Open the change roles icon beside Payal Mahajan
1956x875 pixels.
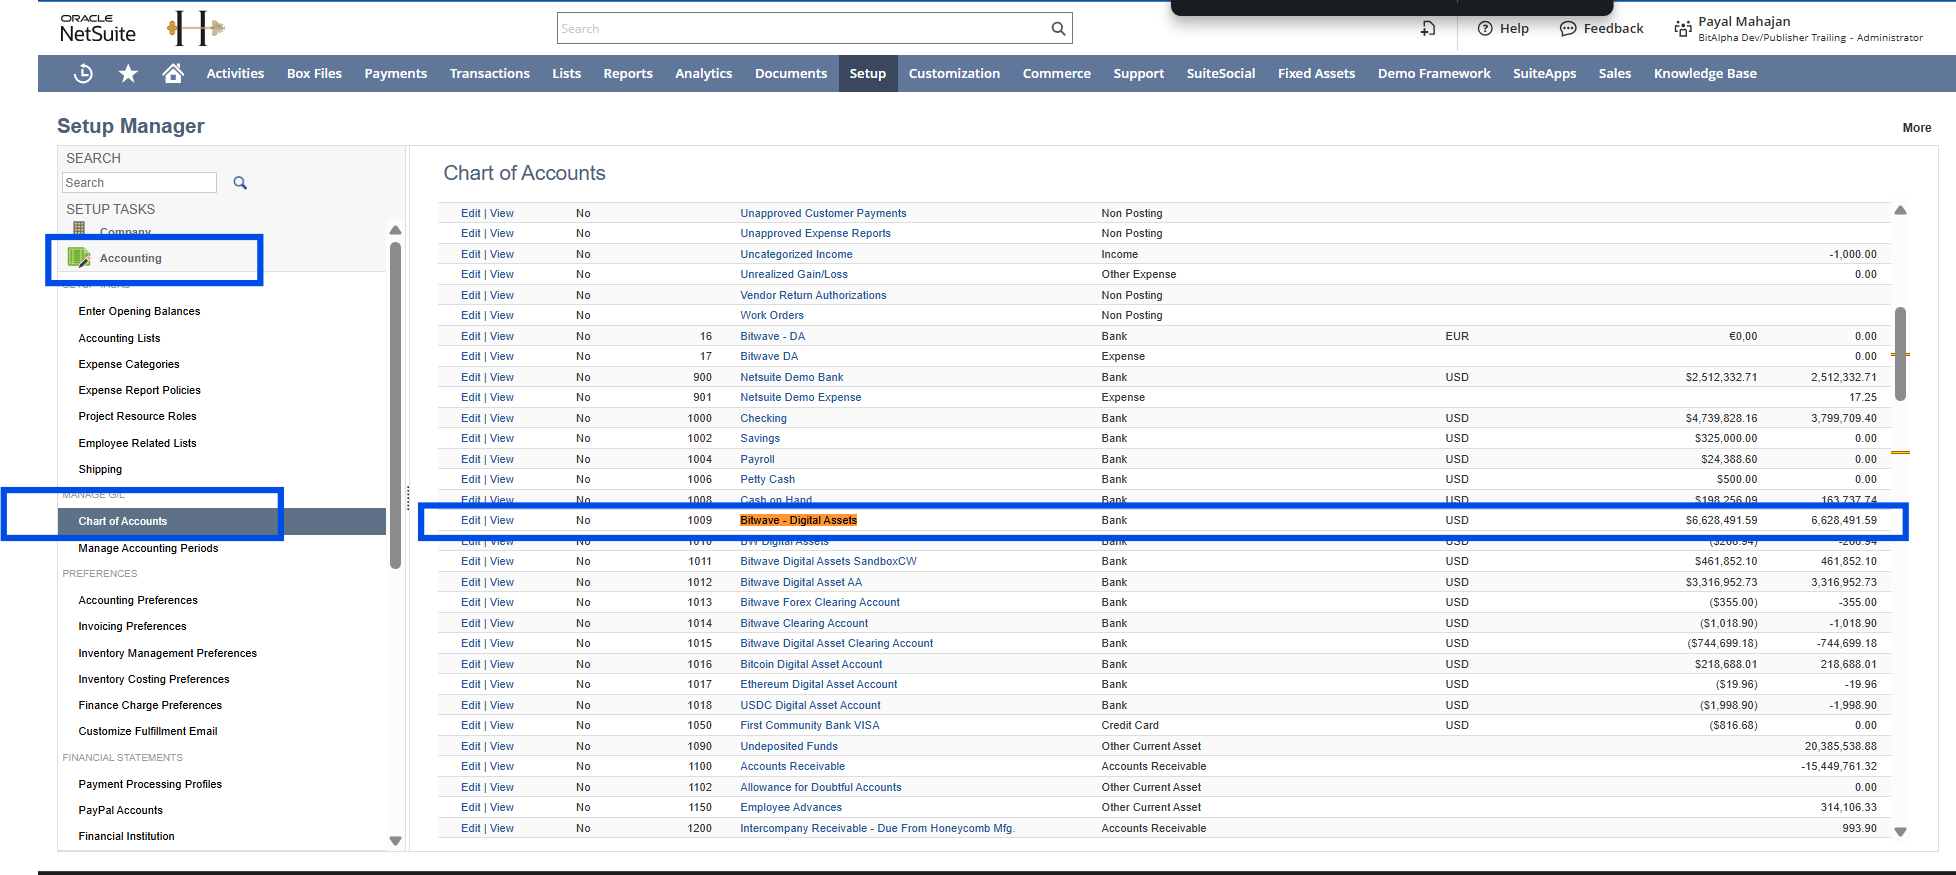[x=1683, y=29]
